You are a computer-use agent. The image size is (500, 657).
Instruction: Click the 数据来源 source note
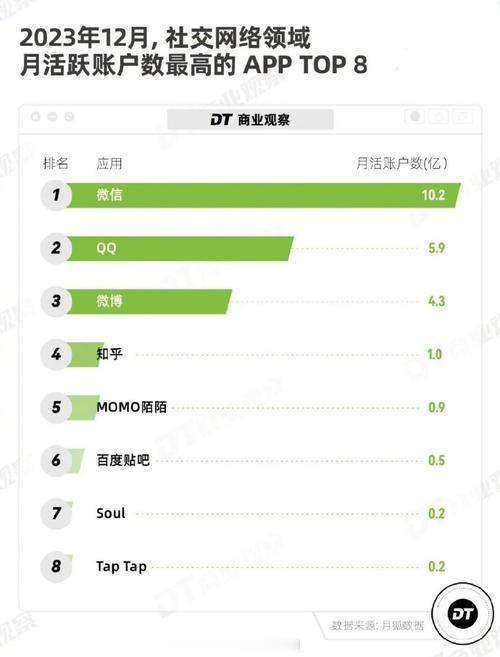point(377,626)
